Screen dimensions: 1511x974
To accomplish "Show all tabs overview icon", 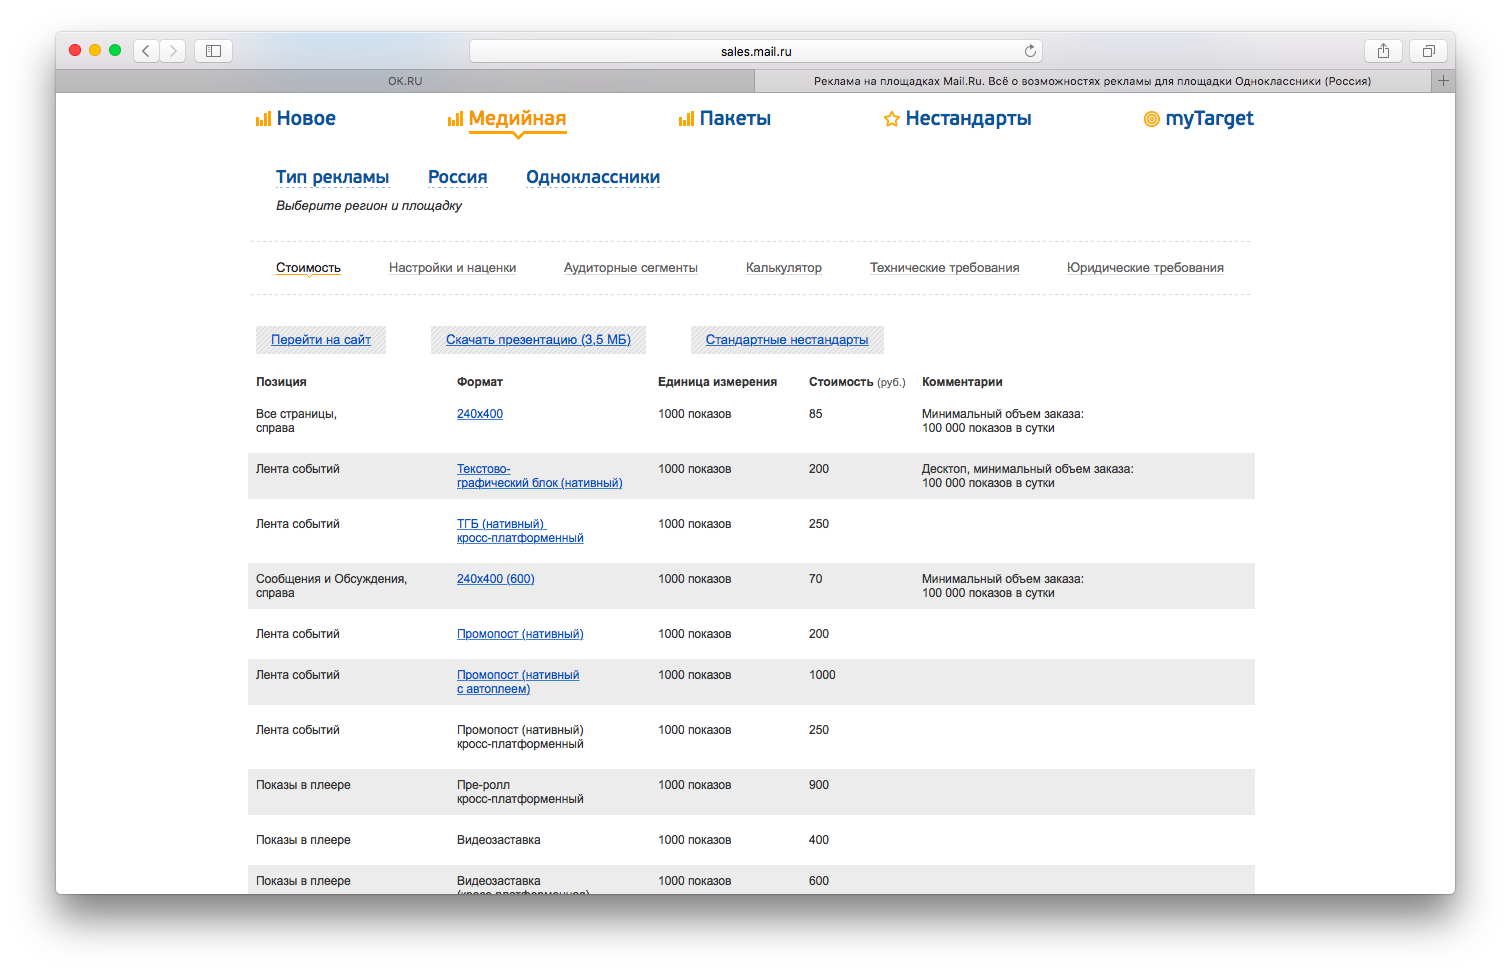I will [x=1428, y=50].
